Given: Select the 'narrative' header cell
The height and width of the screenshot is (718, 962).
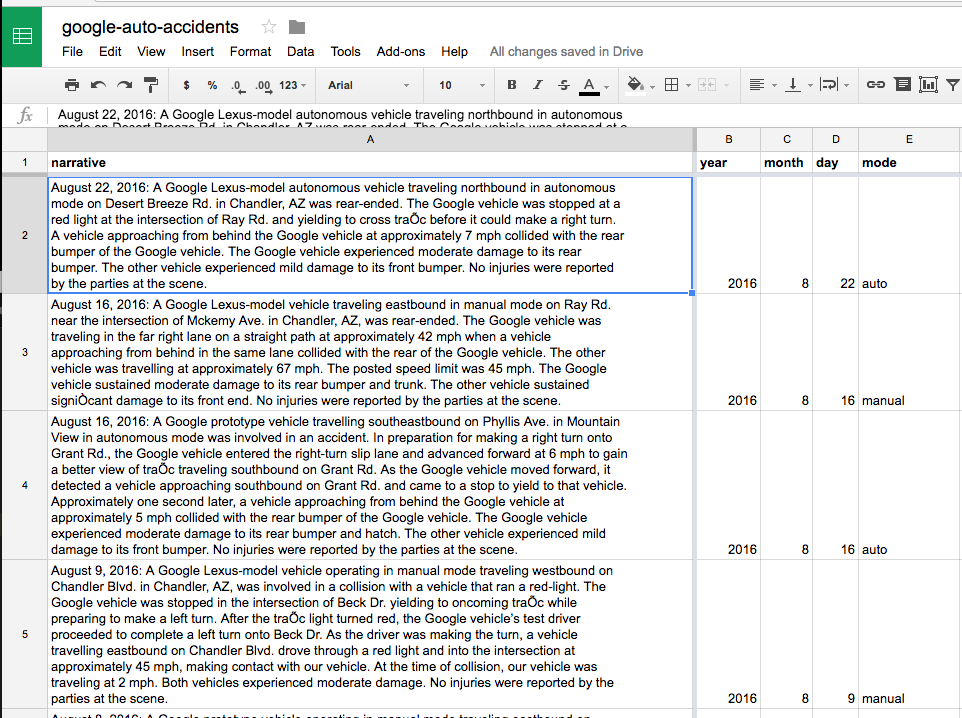Looking at the screenshot, I should click(x=371, y=163).
